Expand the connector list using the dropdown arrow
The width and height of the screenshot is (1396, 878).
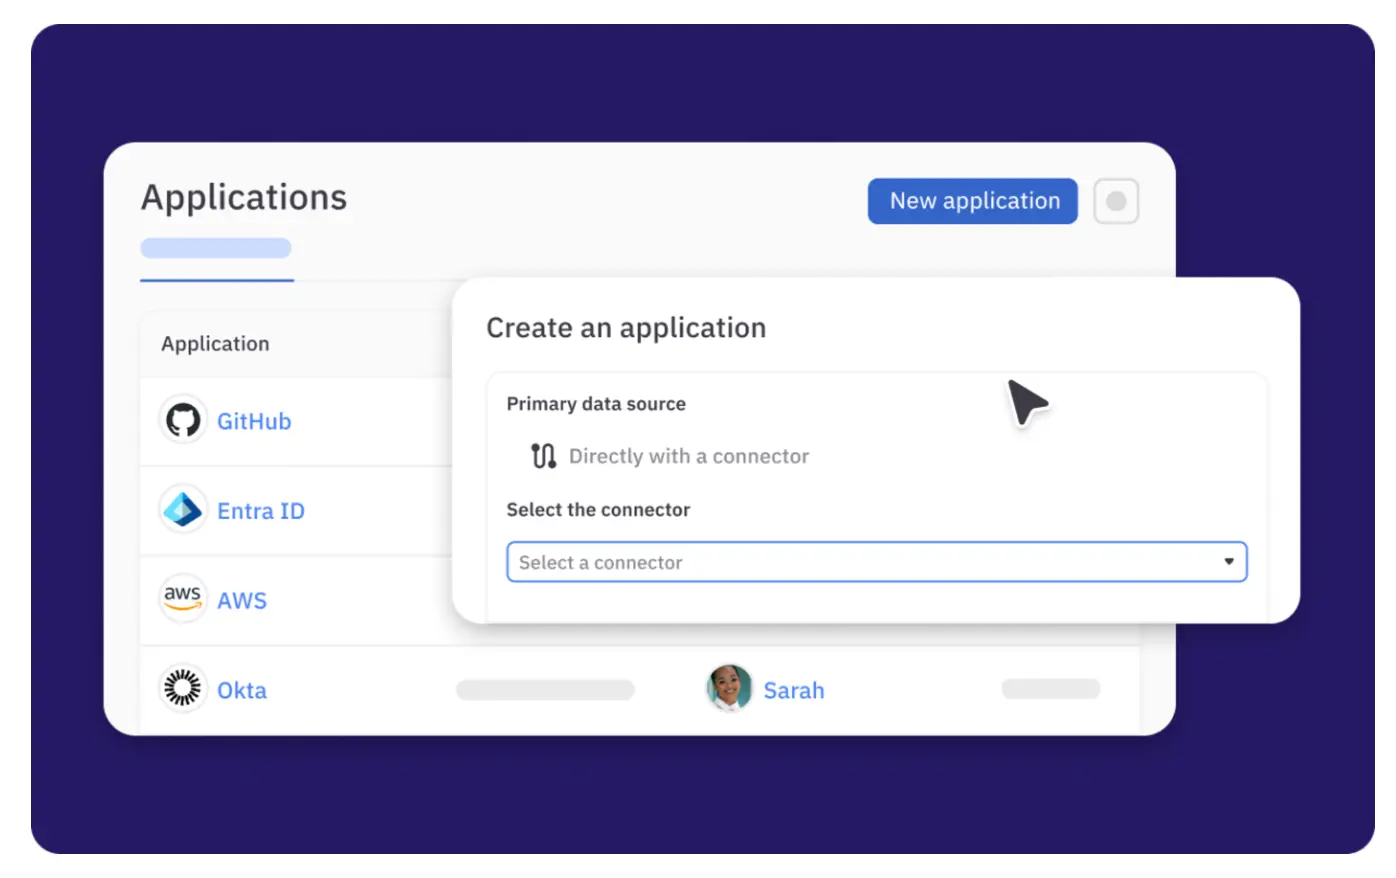(1228, 562)
